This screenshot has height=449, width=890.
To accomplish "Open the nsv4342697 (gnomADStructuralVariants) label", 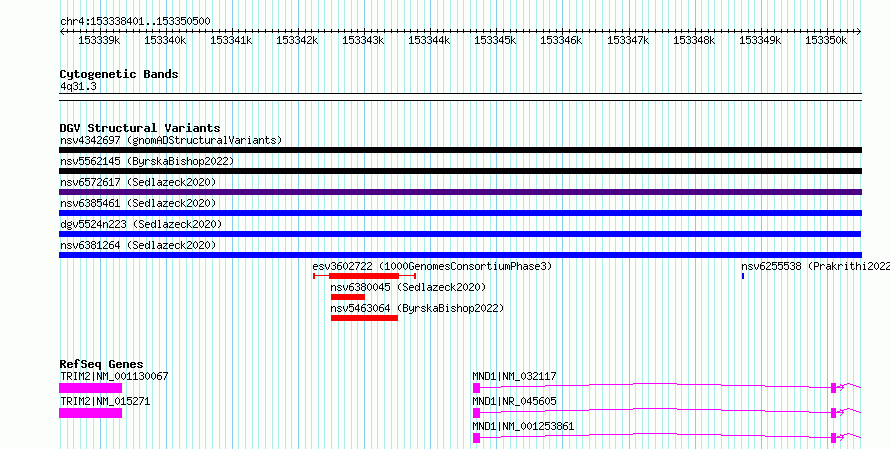I will coord(171,140).
